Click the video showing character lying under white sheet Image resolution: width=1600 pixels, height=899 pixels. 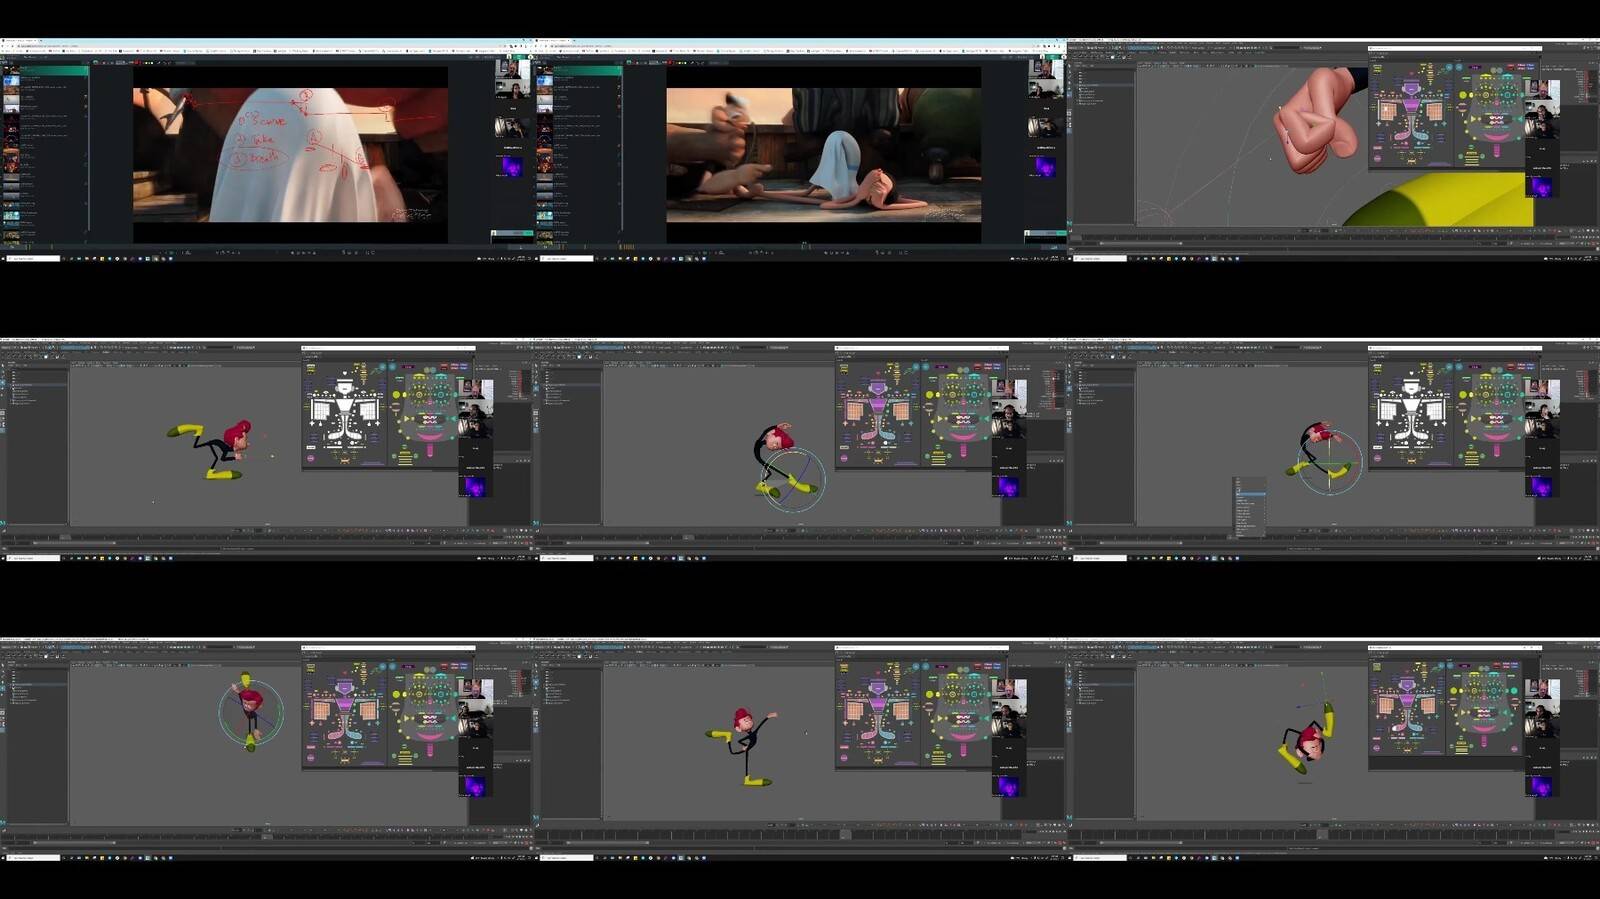[x=823, y=155]
